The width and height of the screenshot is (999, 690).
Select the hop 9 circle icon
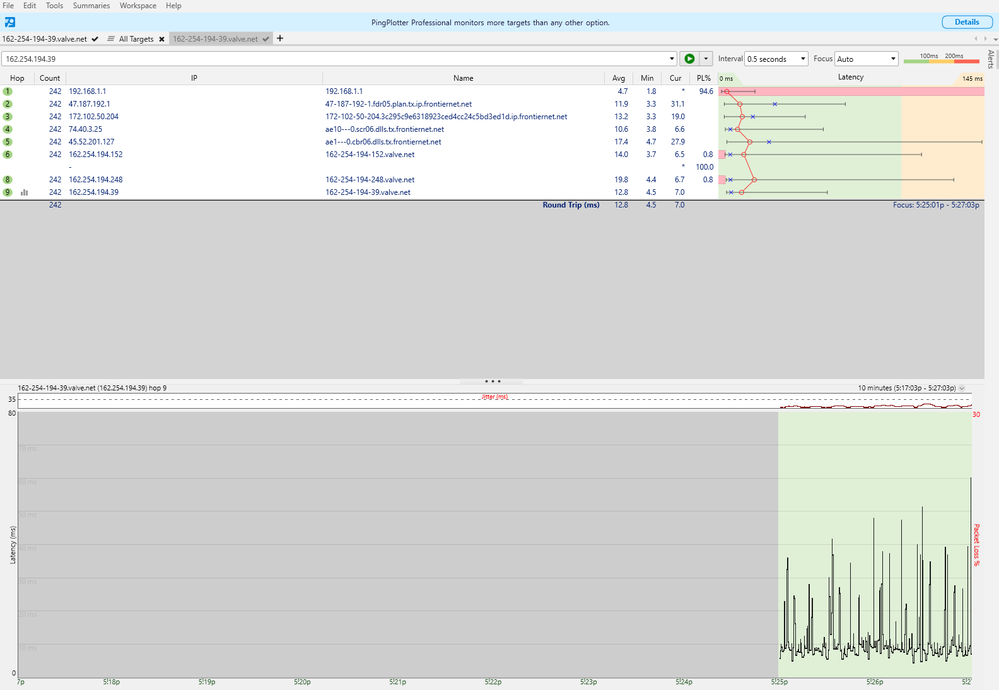coord(8,192)
